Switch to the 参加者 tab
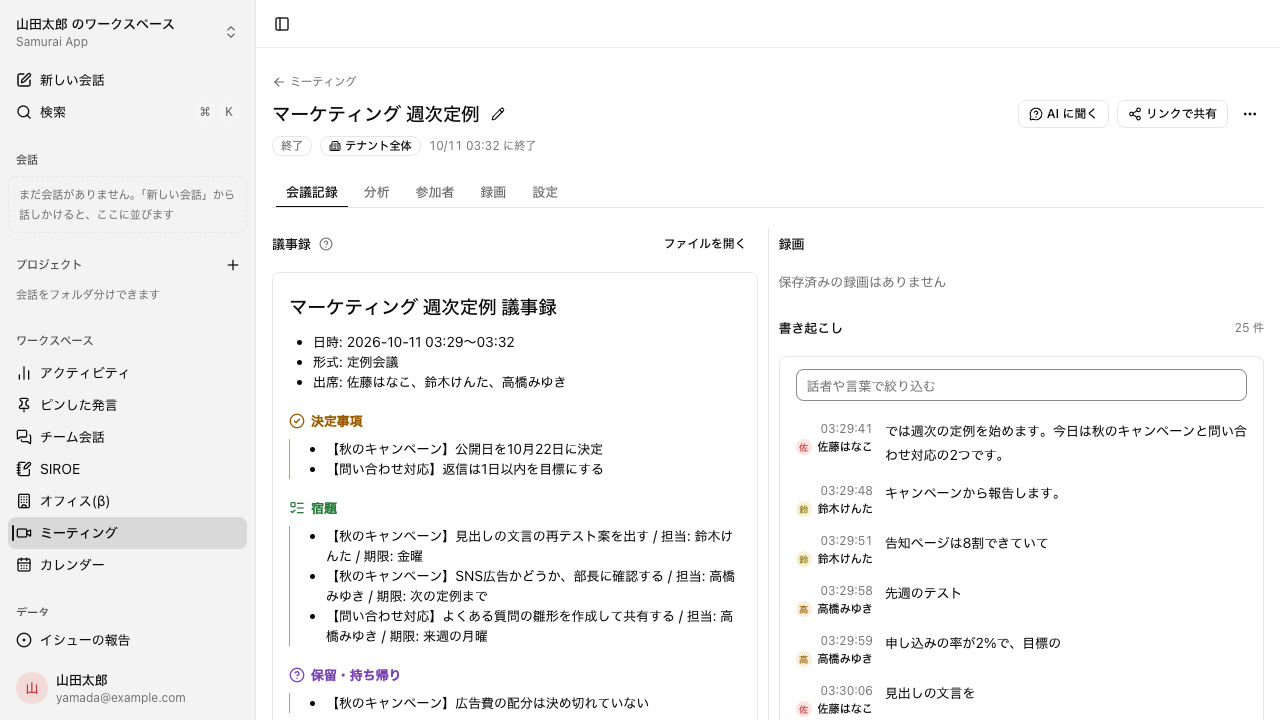The image size is (1280, 720). (435, 192)
